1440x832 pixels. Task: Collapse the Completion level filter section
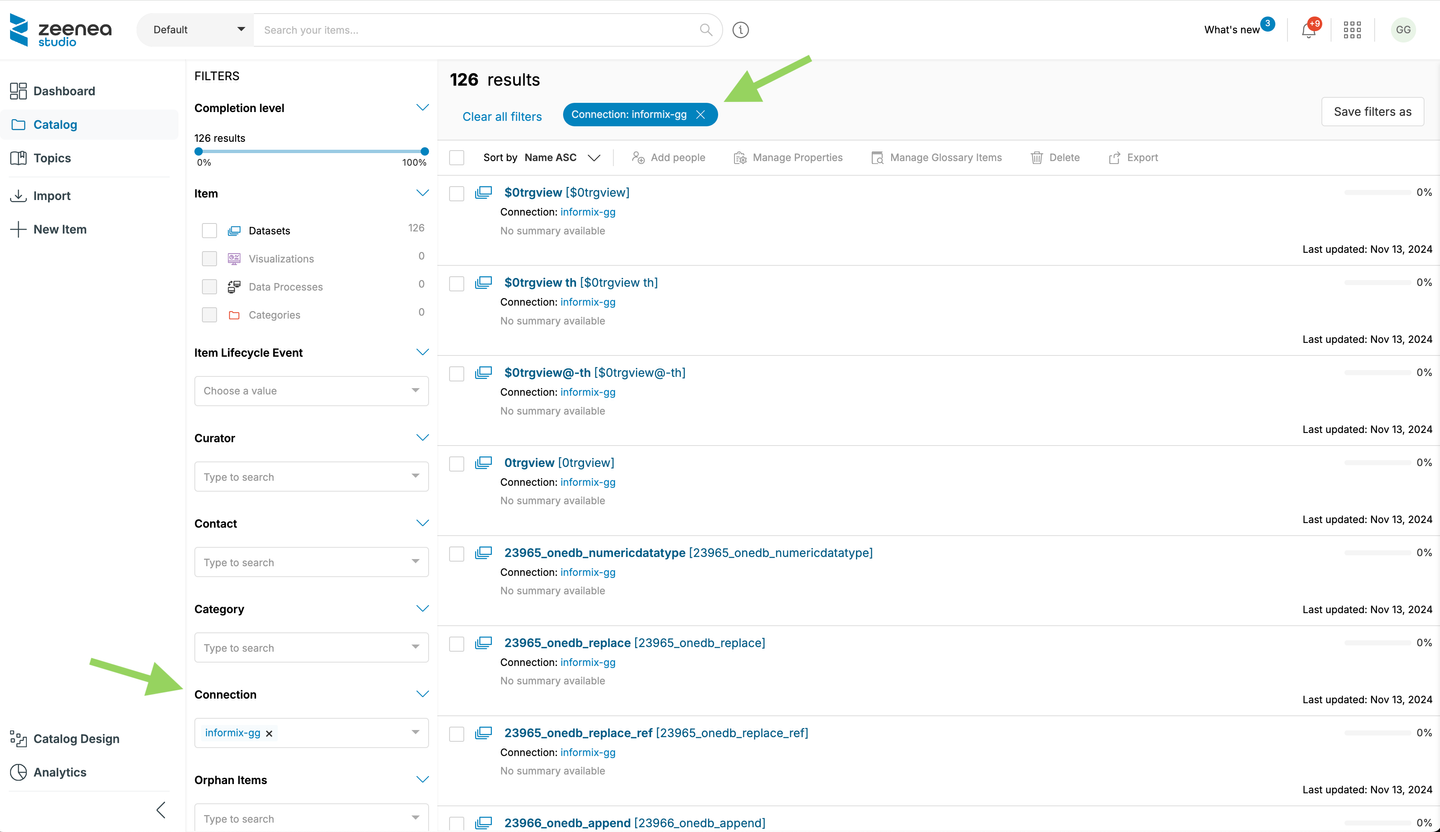click(x=422, y=108)
